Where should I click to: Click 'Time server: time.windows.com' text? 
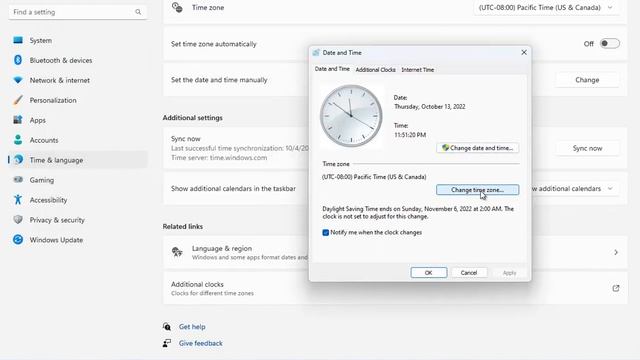coord(219,158)
